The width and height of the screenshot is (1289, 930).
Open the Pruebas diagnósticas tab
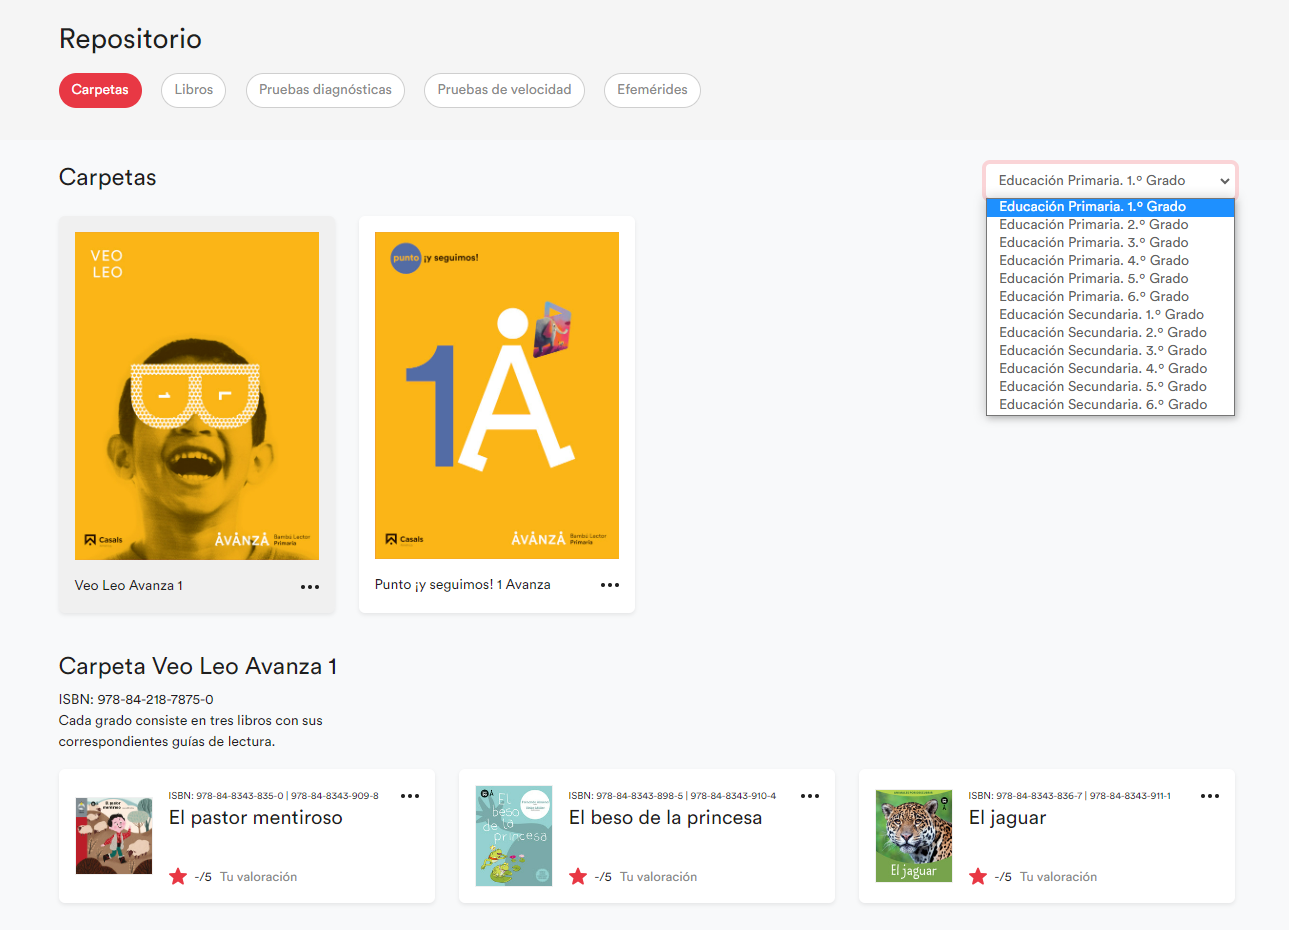point(325,90)
